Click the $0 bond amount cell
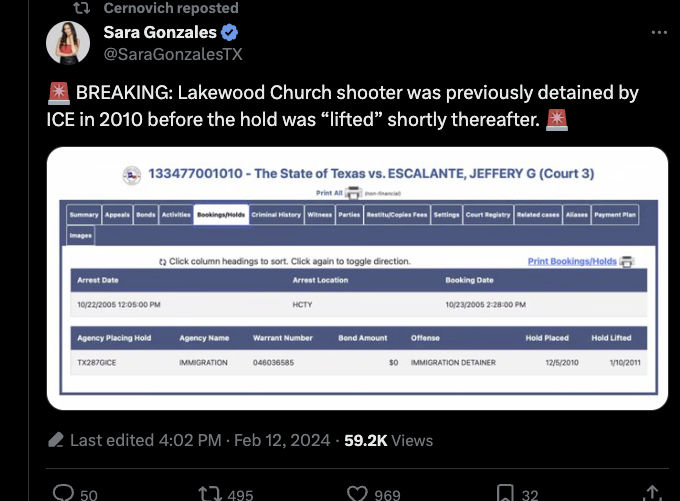 393,363
